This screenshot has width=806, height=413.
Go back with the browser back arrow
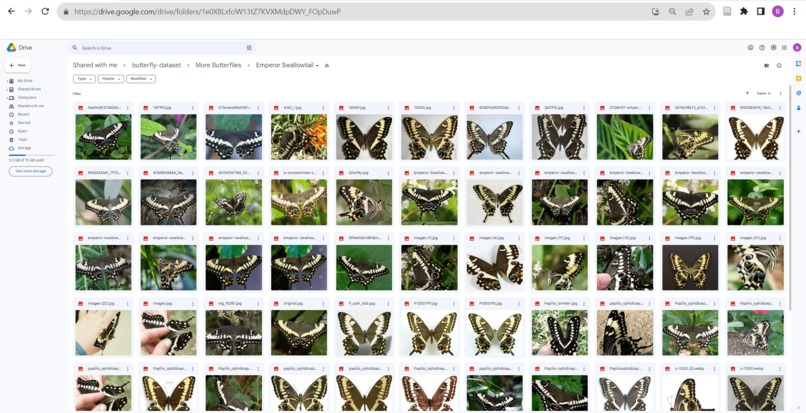(x=11, y=11)
